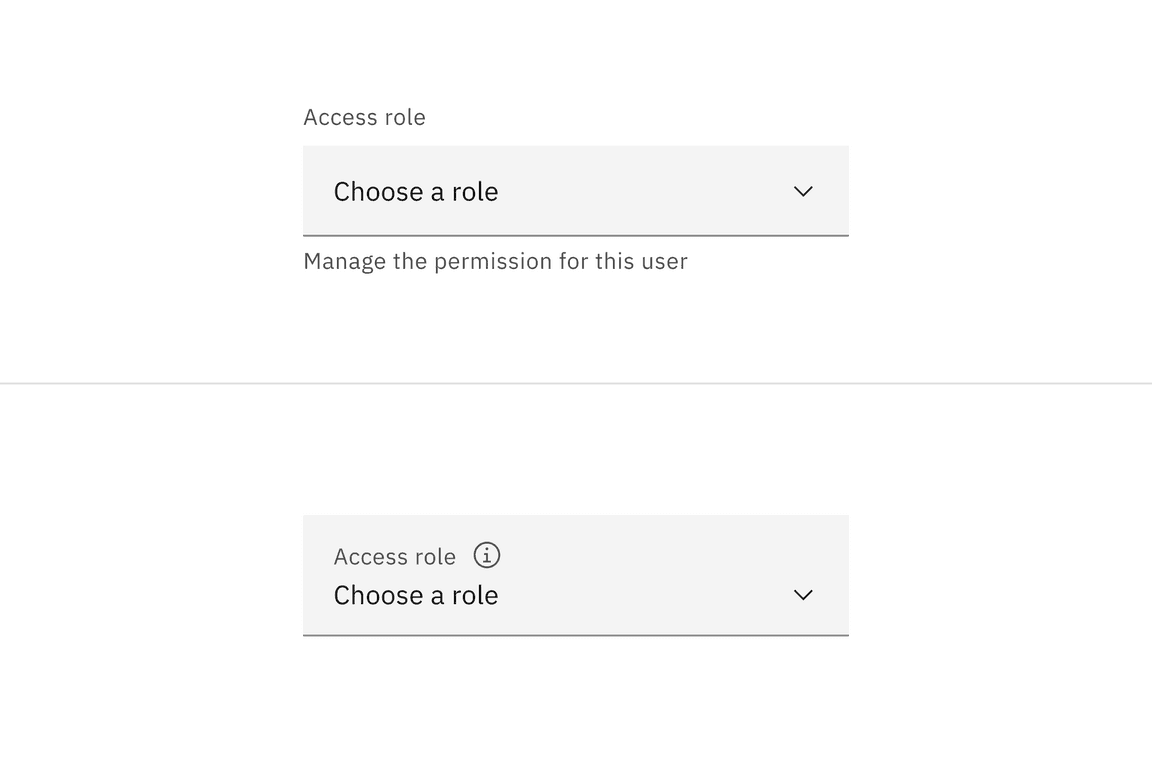Click empty field space right of the info icon
Viewport: 1152px width, 767px height.
click(650, 555)
